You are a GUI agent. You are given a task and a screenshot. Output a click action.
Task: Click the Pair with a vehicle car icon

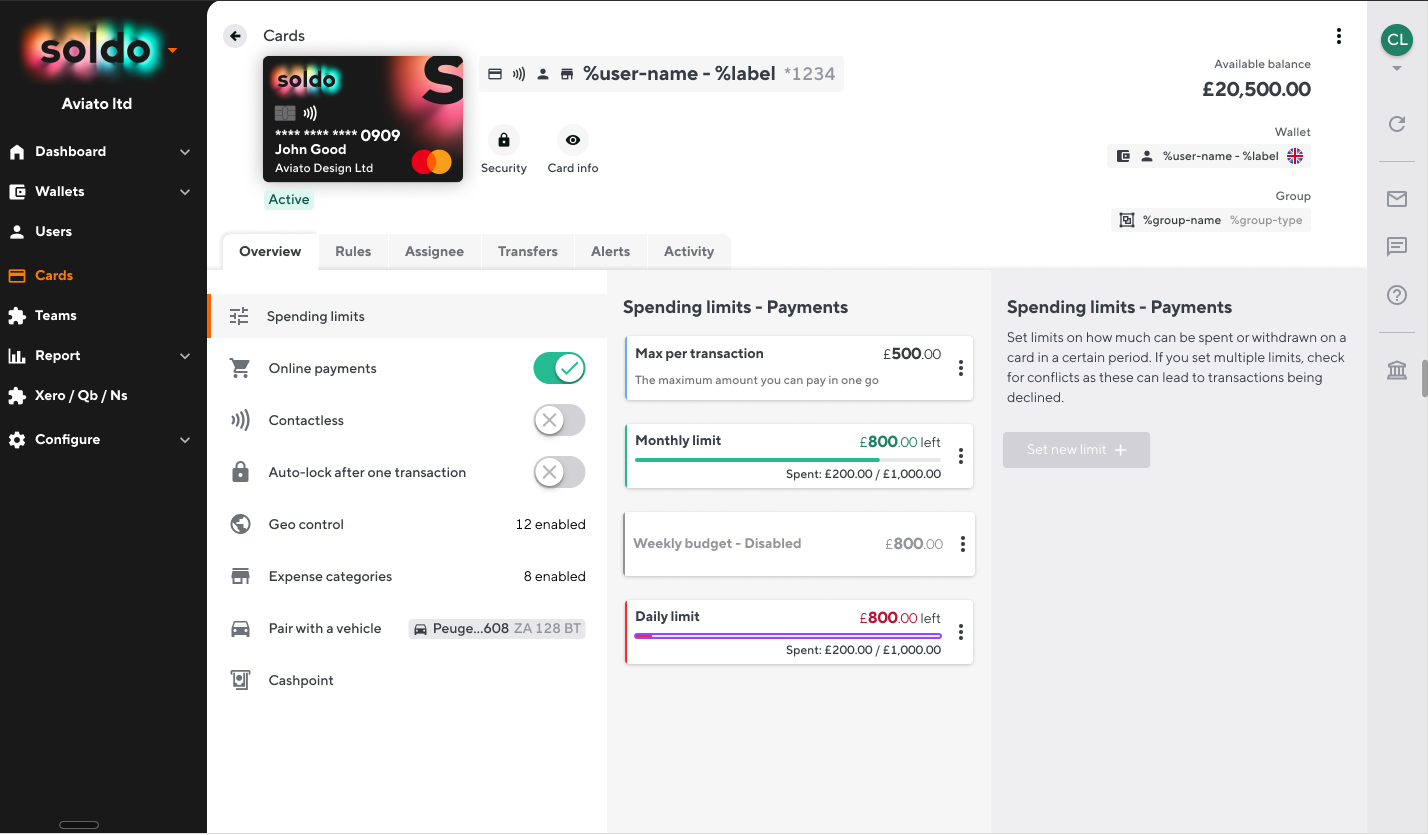240,628
